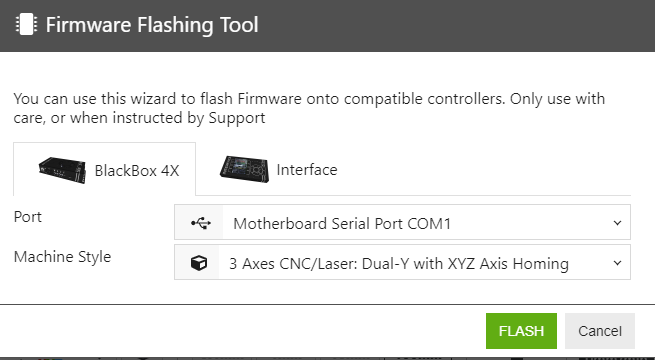The image size is (655, 360).
Task: Click the wizard description paragraph
Action: coord(309,108)
